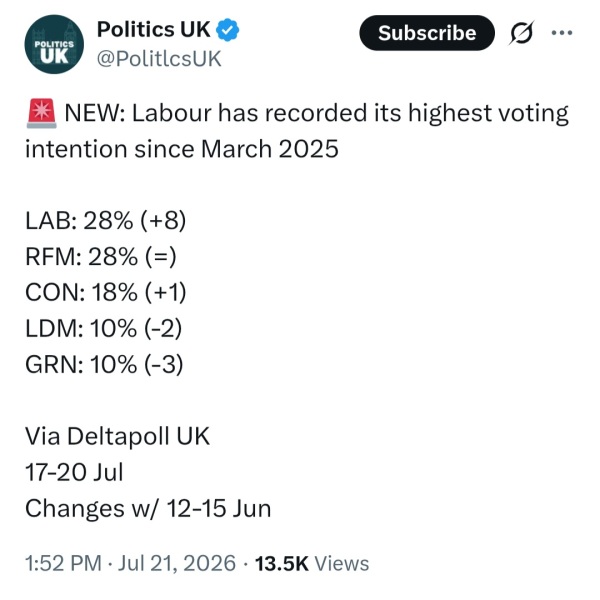Click the Politics UK display name
The image size is (600, 600).
(x=153, y=29)
